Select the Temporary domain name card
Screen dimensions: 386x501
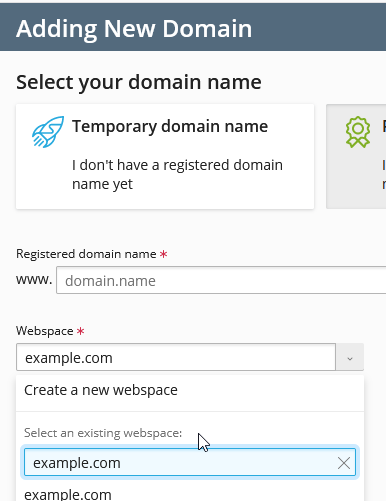(x=165, y=157)
